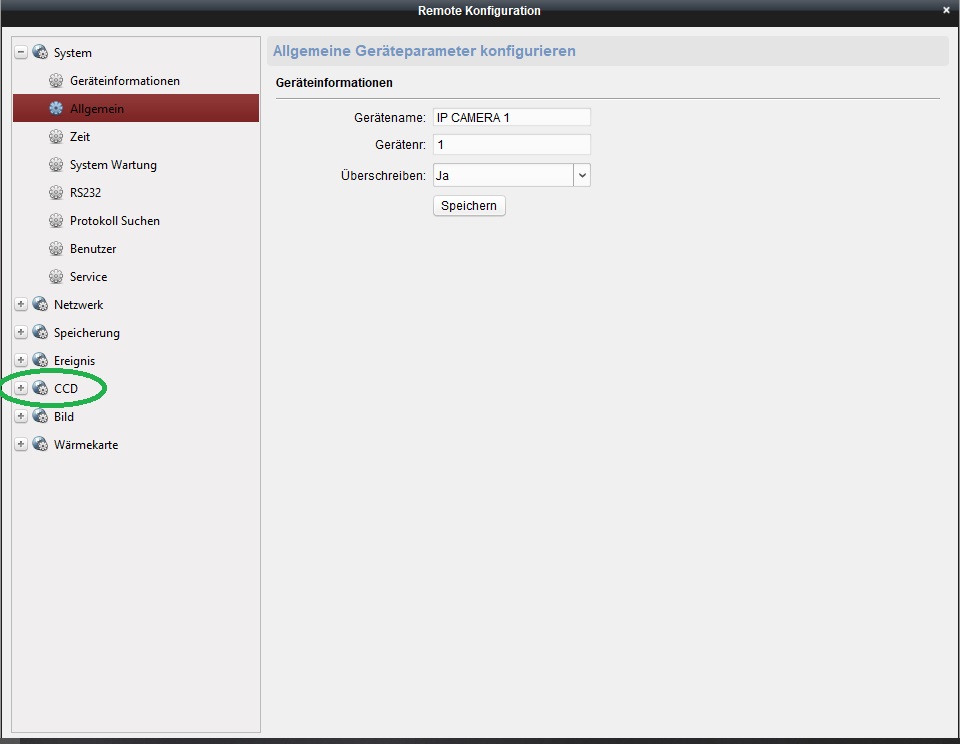Expand the Netzwerk tree node
This screenshot has width=960, height=744.
coord(21,305)
